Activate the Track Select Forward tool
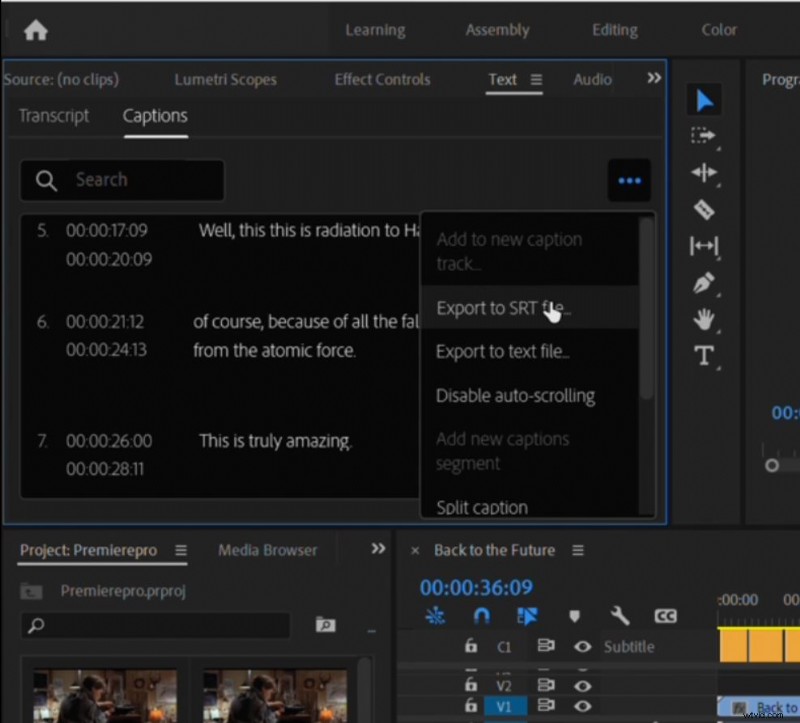Screen dimensions: 800x723 click(704, 136)
